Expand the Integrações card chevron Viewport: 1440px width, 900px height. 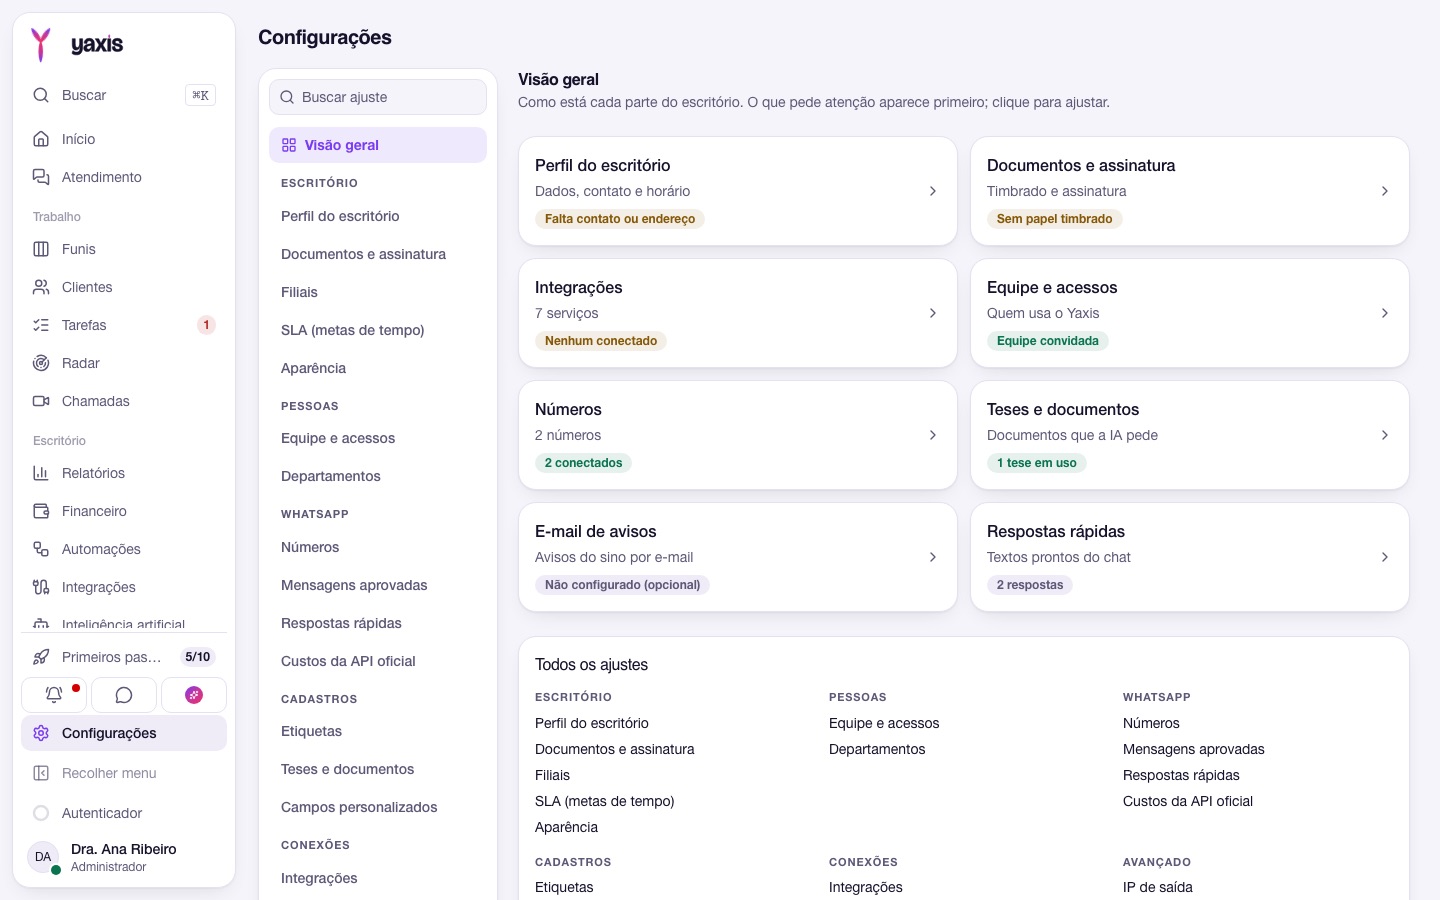[x=933, y=313]
